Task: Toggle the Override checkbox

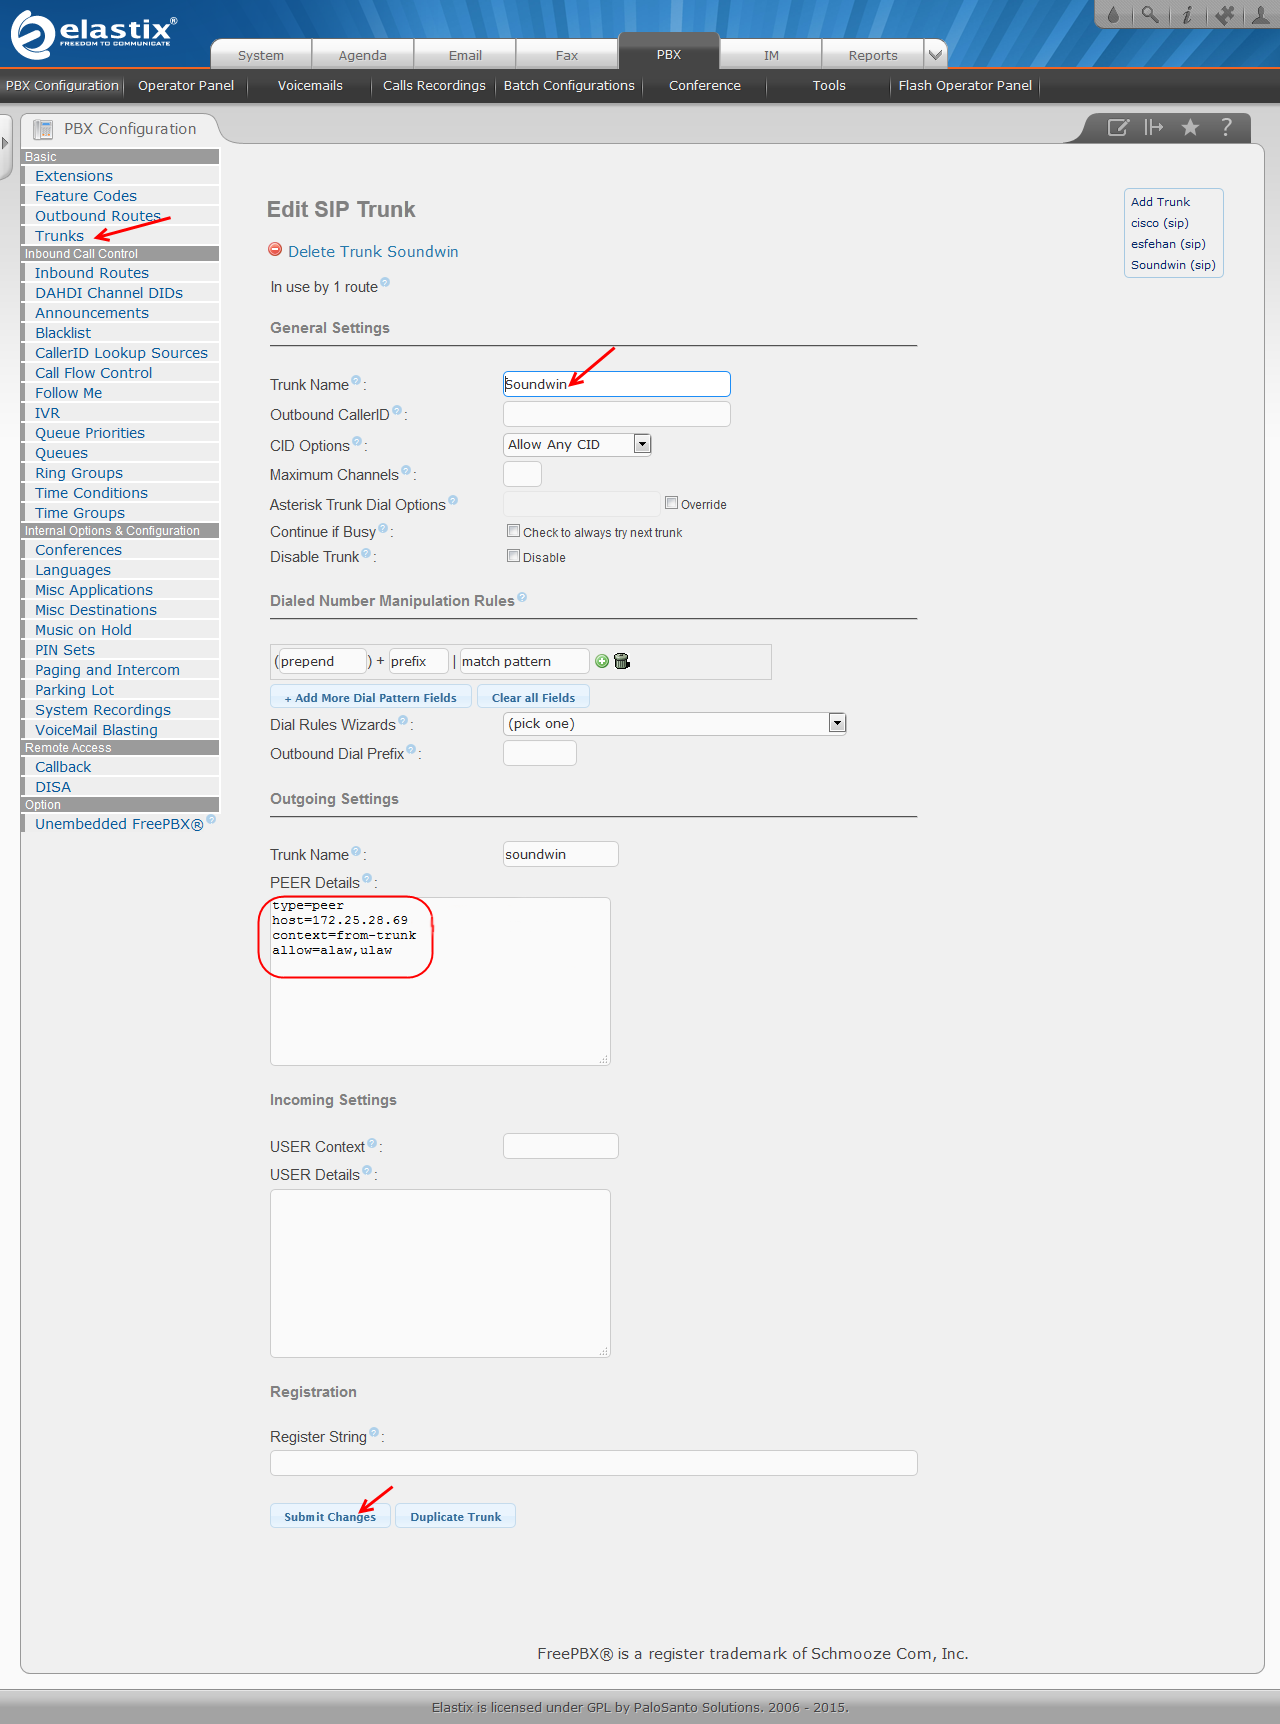Action: pos(672,503)
